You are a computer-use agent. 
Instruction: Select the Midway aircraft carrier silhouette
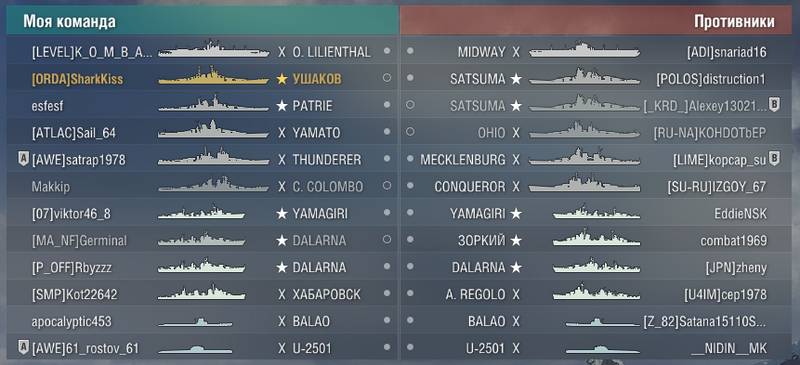[584, 50]
